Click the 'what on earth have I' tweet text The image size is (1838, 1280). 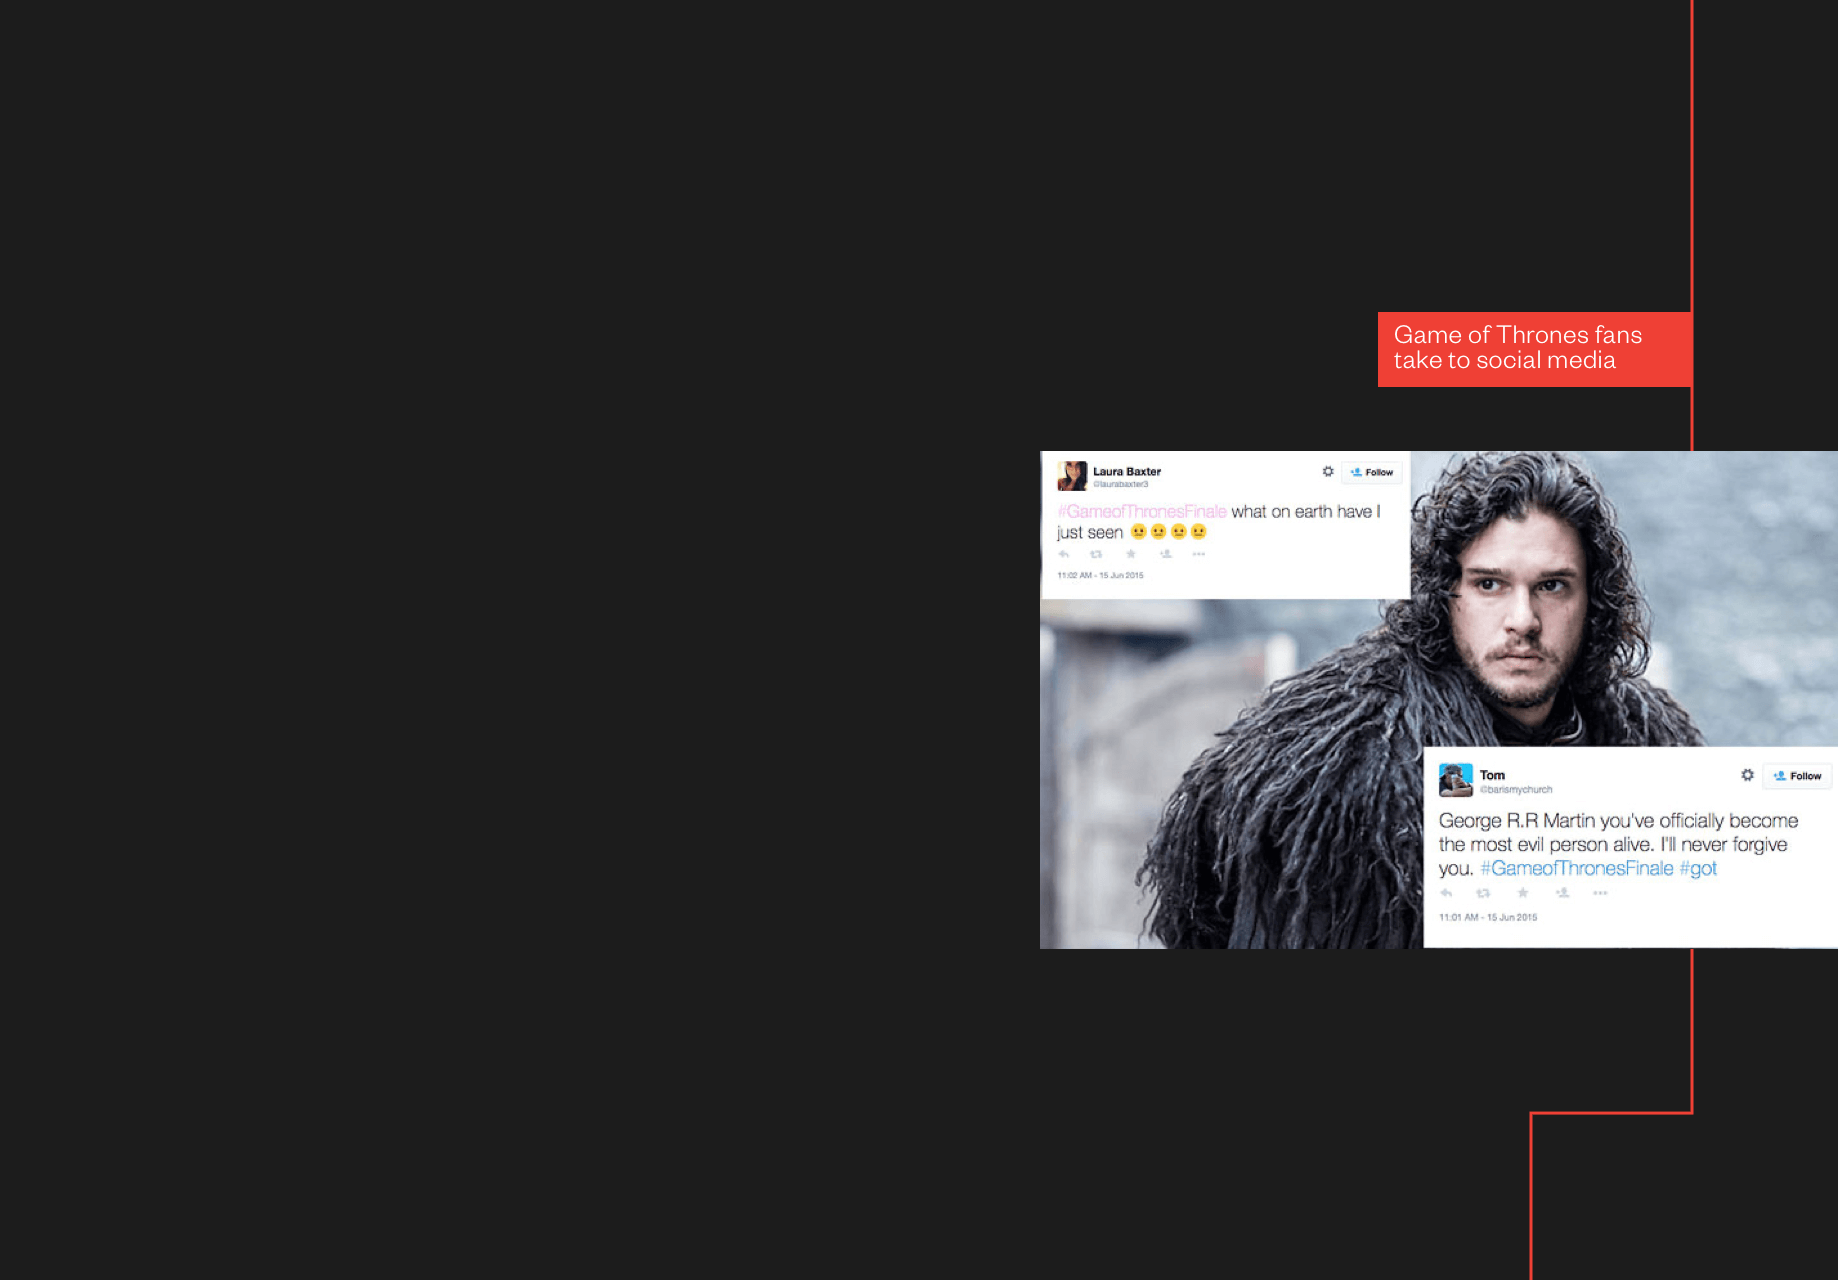pyautogui.click(x=1306, y=511)
